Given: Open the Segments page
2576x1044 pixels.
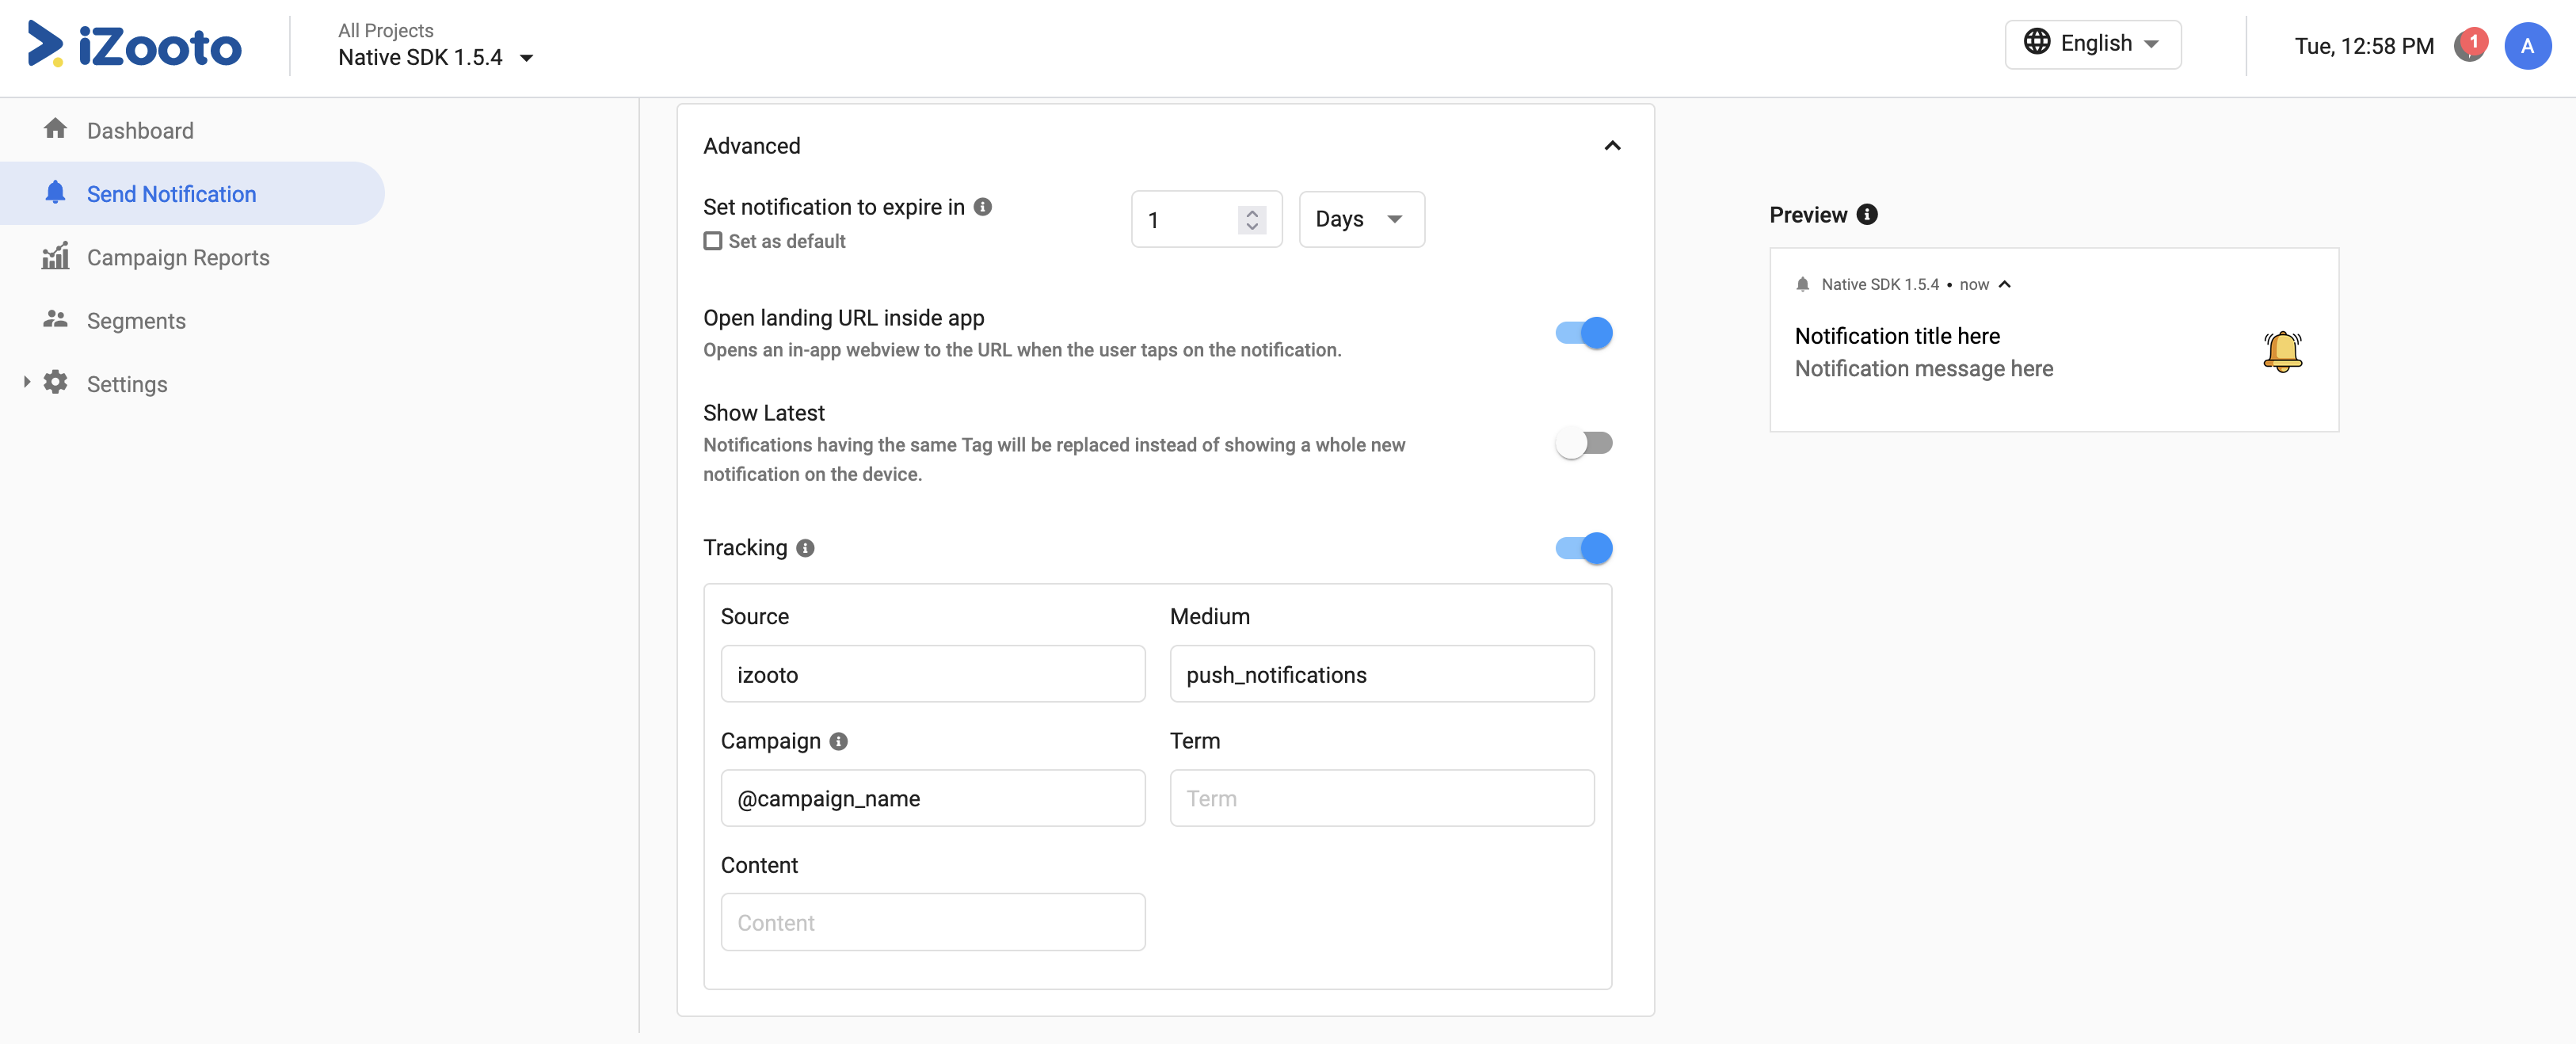Looking at the screenshot, I should 136,321.
